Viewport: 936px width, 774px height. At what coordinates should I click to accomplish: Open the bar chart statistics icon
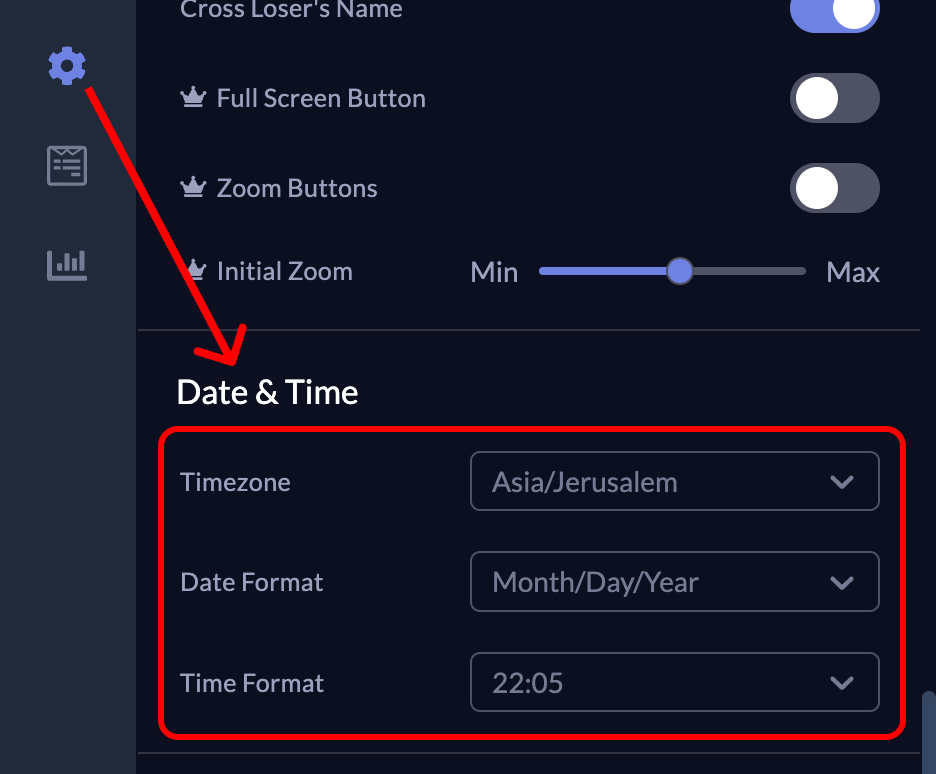[67, 264]
